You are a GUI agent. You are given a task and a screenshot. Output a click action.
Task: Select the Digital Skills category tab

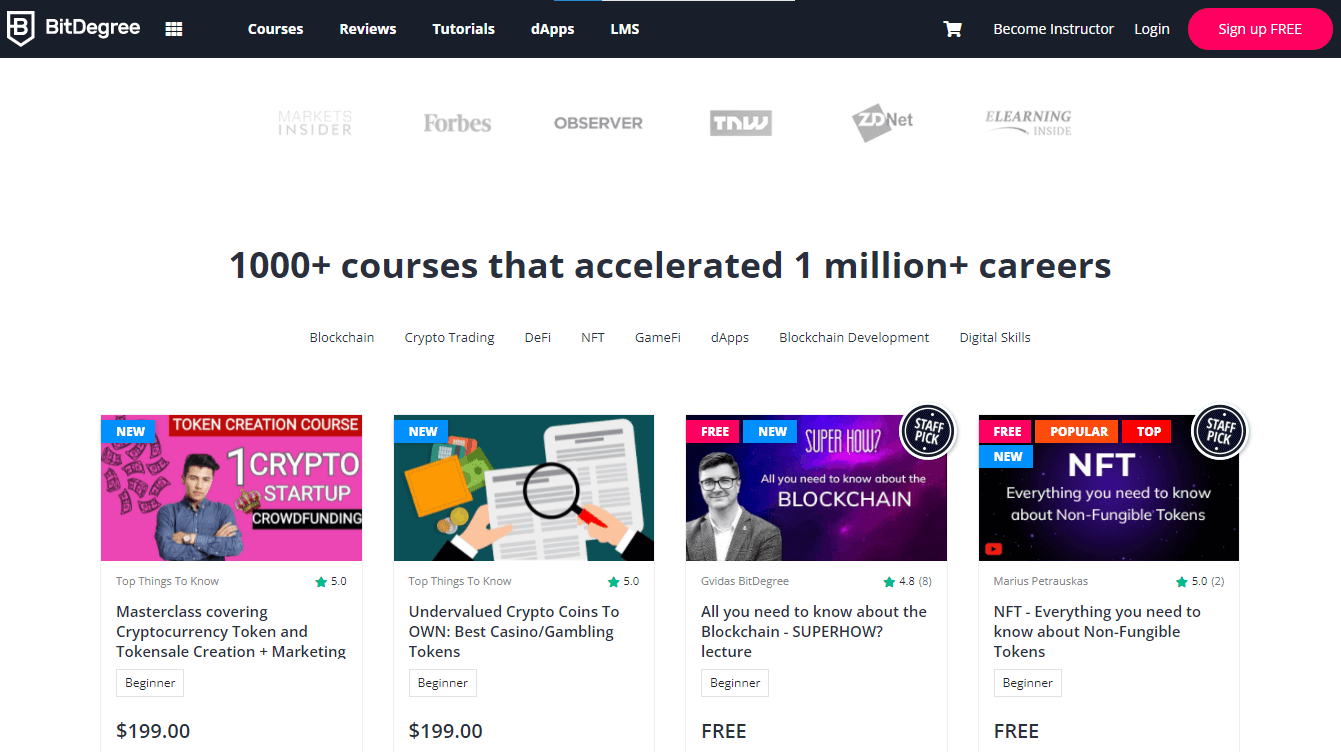995,338
